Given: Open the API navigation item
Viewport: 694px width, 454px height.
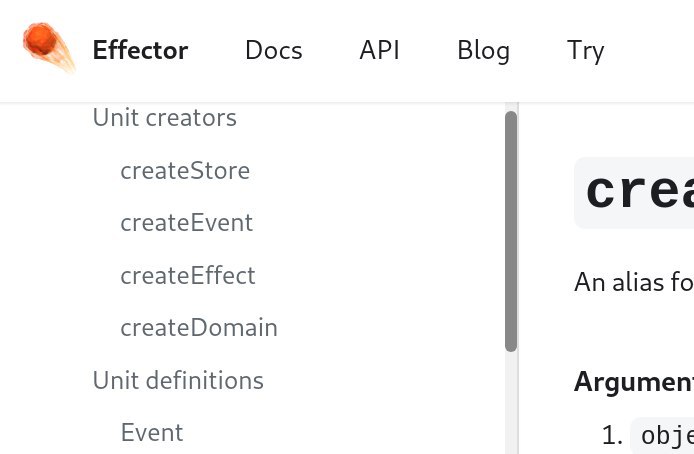Looking at the screenshot, I should point(379,50).
